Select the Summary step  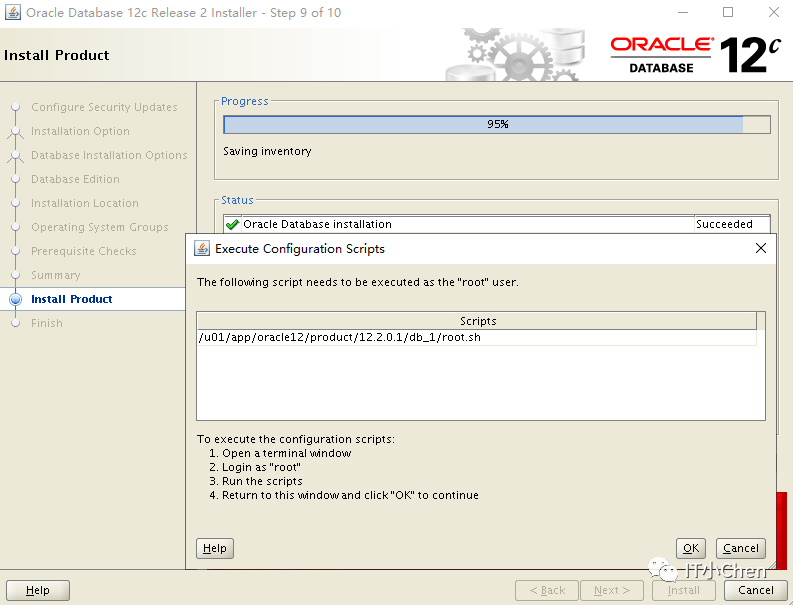[x=56, y=275]
